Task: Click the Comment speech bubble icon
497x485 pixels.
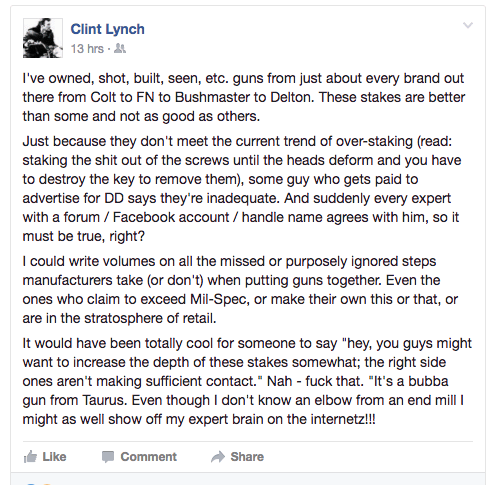Action: [x=108, y=457]
